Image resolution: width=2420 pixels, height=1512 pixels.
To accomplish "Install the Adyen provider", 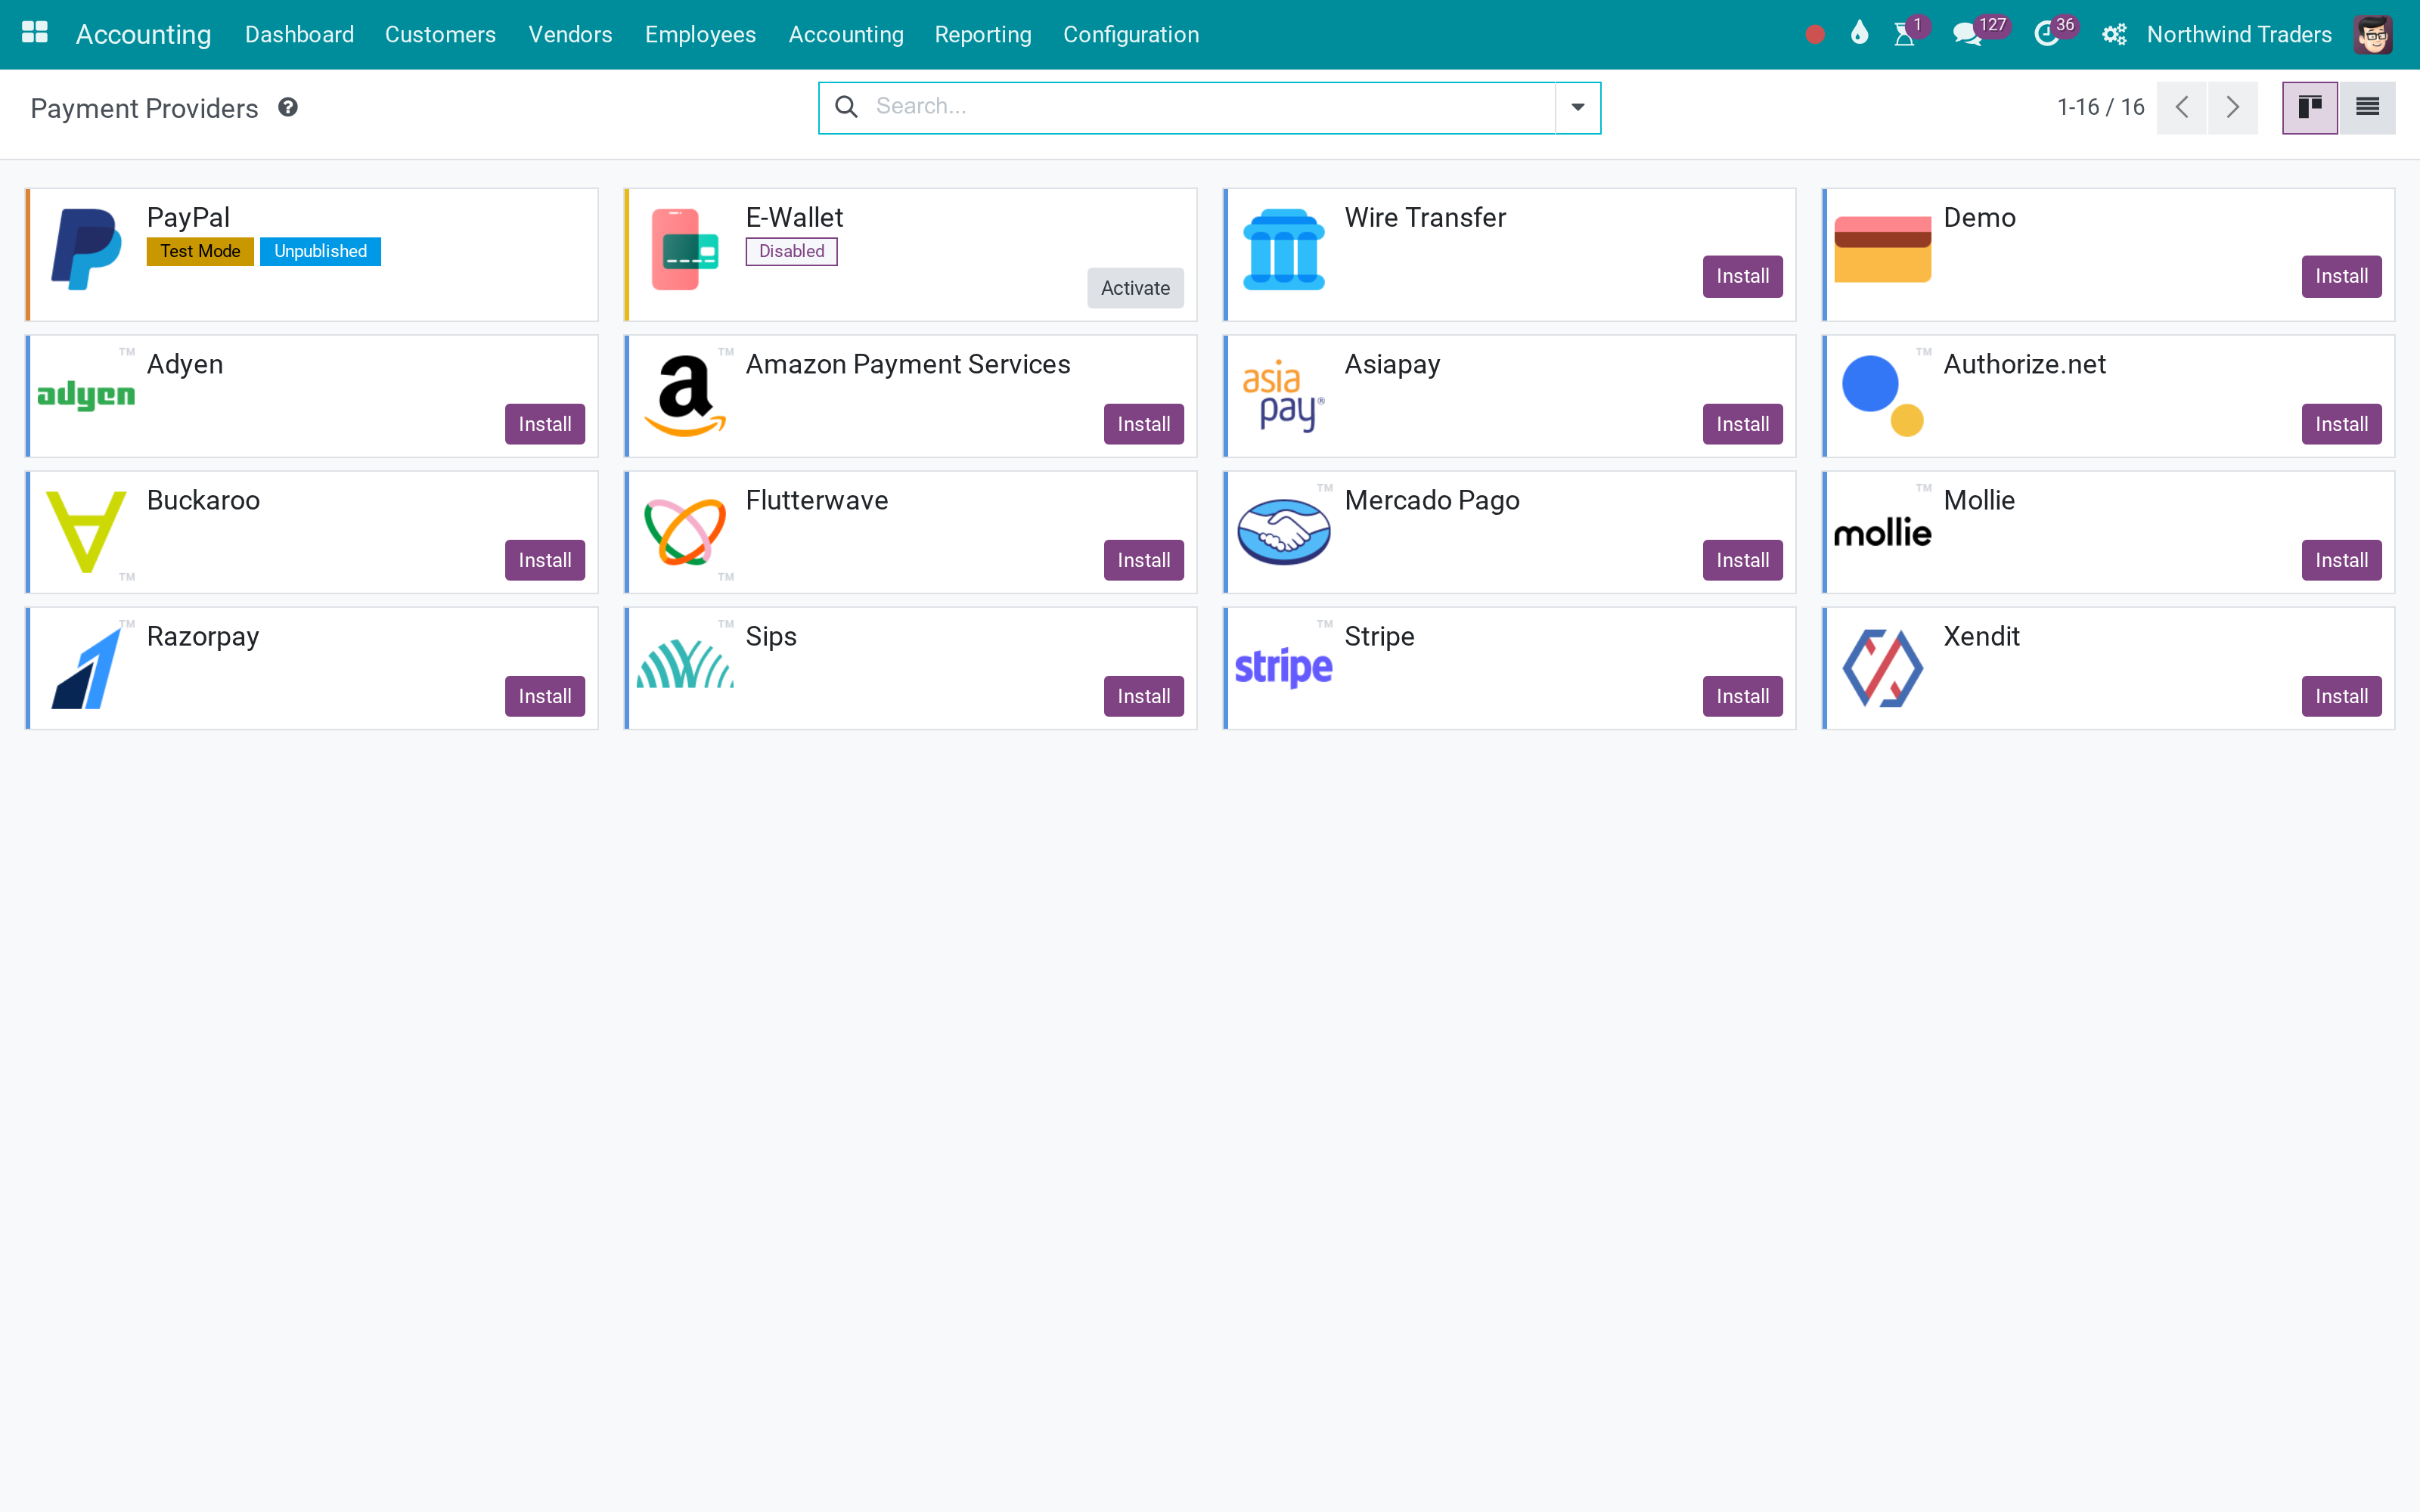I will [545, 424].
